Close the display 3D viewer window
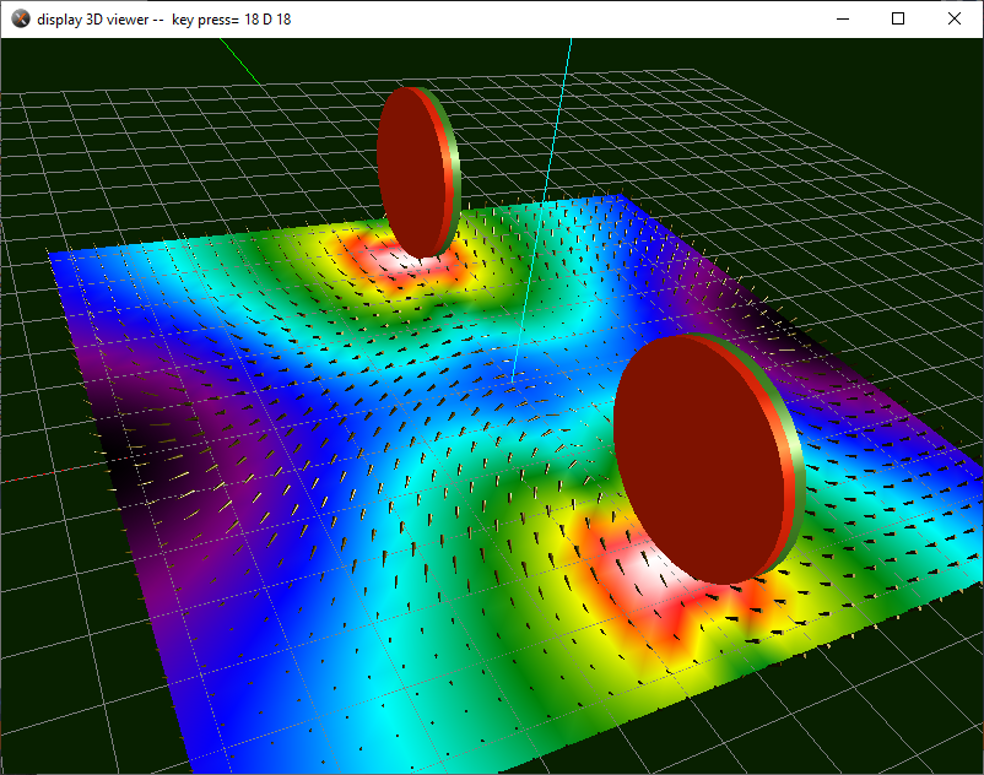This screenshot has height=775, width=984. coord(953,19)
